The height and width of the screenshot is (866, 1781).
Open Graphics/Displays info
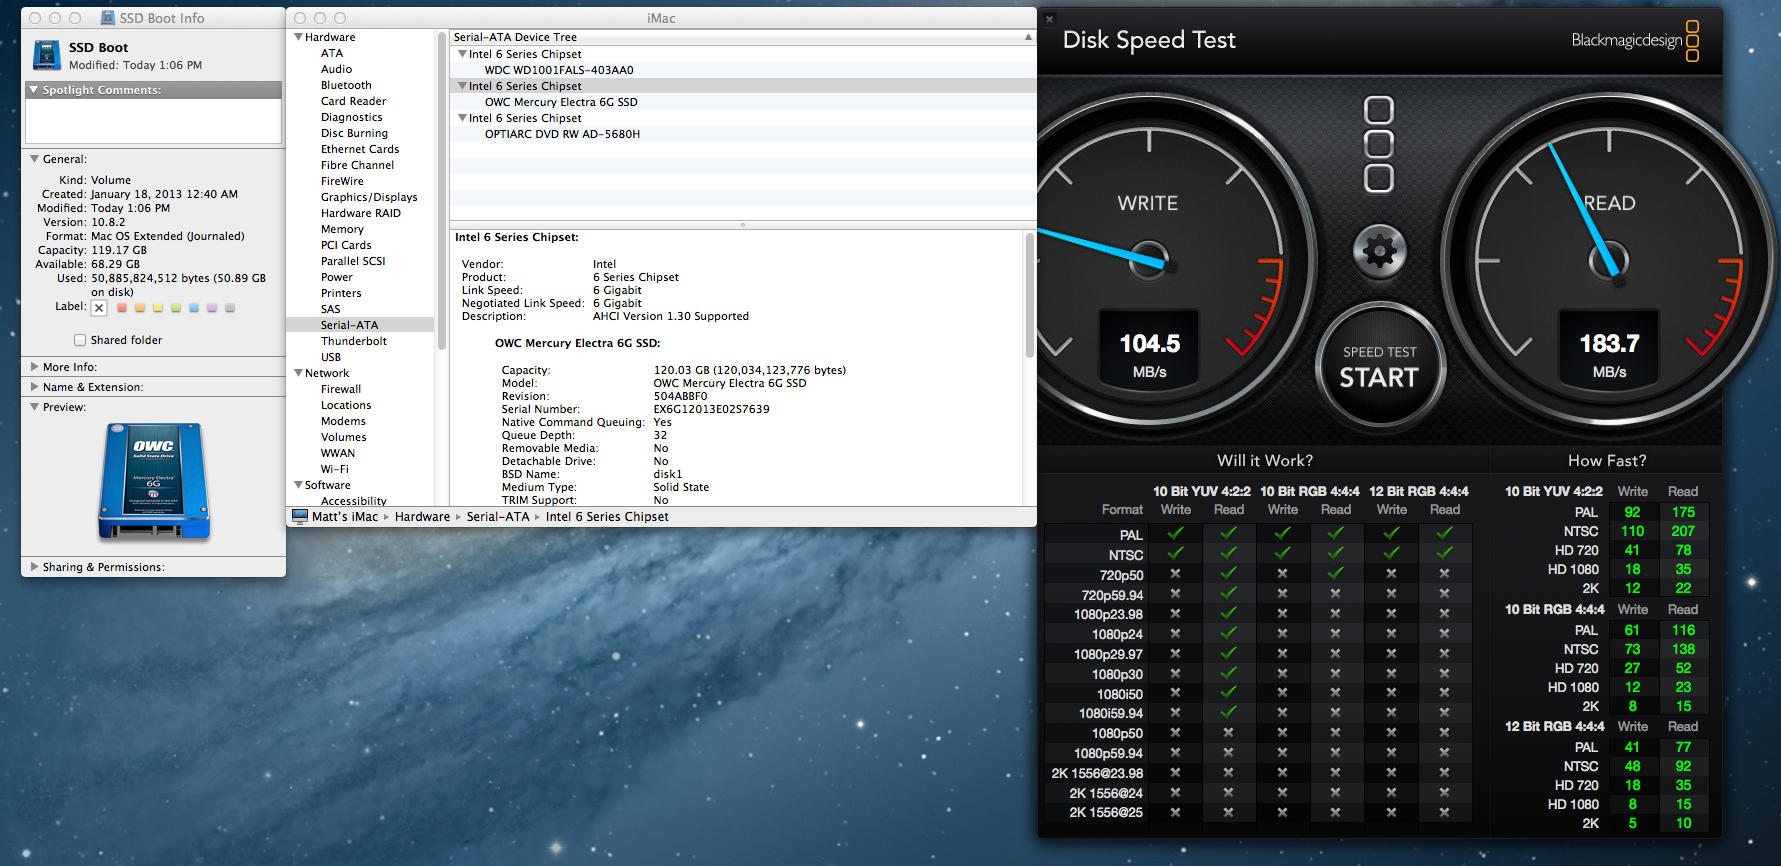tap(369, 197)
